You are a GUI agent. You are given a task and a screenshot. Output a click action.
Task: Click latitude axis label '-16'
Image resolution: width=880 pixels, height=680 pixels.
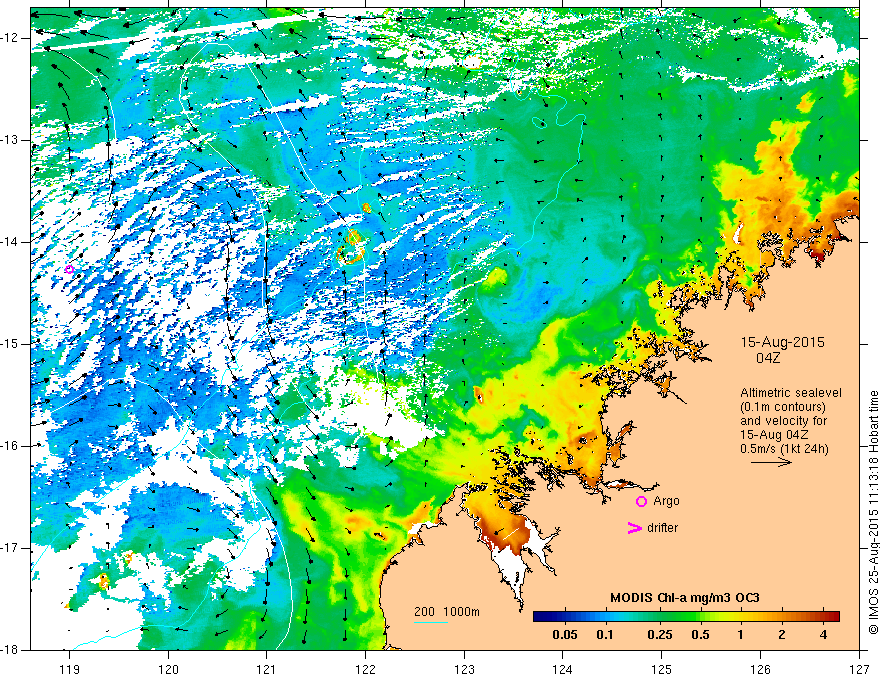click(11, 446)
